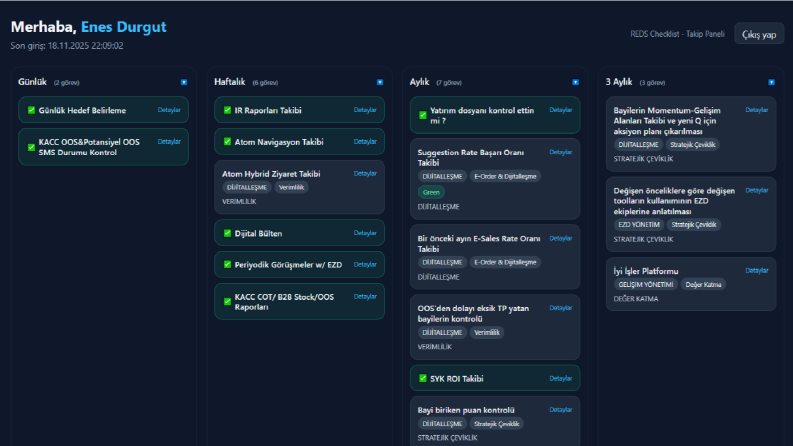Click EZD YÖNETİM tag on Değişen önceliklere card
This screenshot has width=793, height=446.
coord(639,225)
